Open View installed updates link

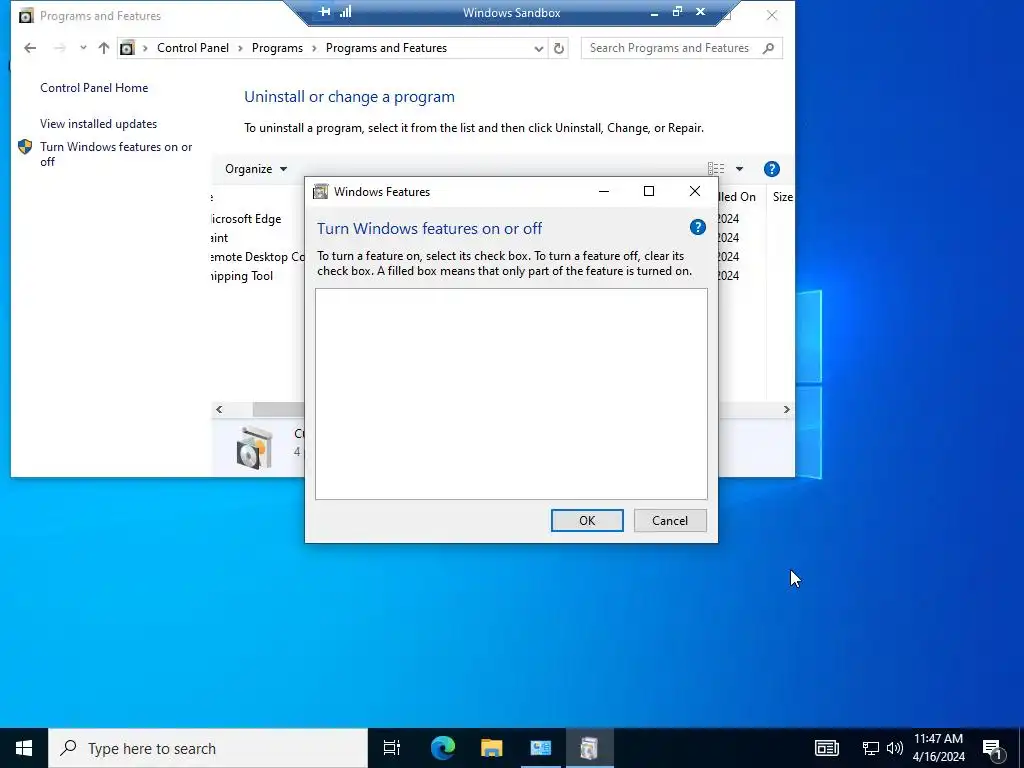pos(99,123)
